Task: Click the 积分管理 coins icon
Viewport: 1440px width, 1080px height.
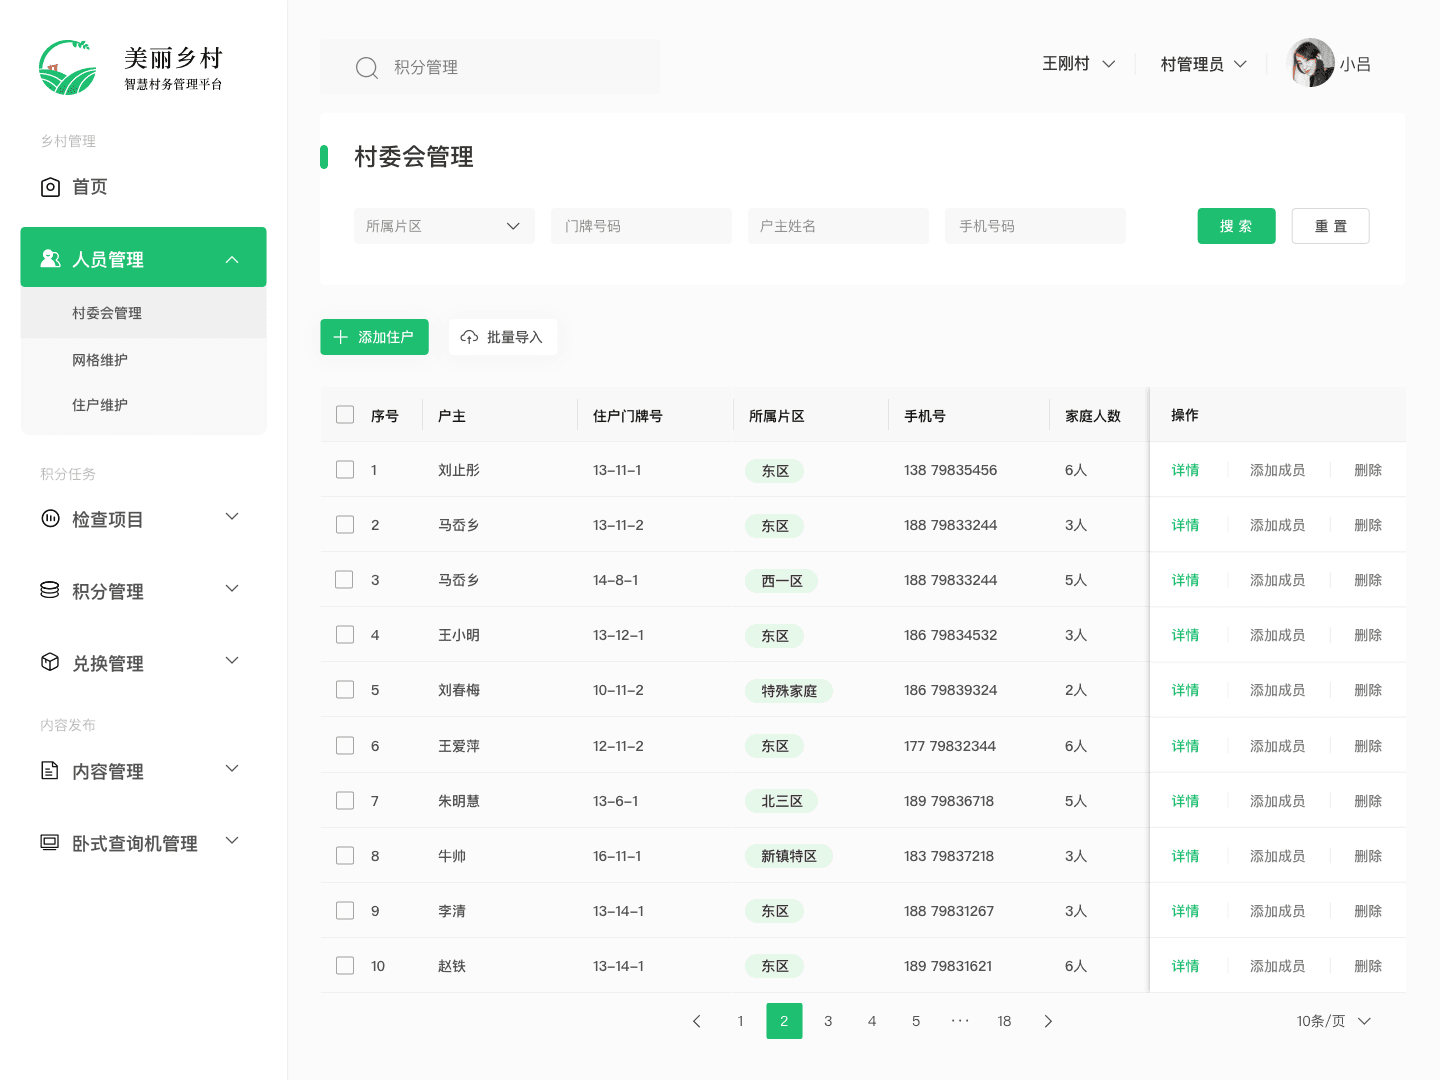Action: click(50, 590)
